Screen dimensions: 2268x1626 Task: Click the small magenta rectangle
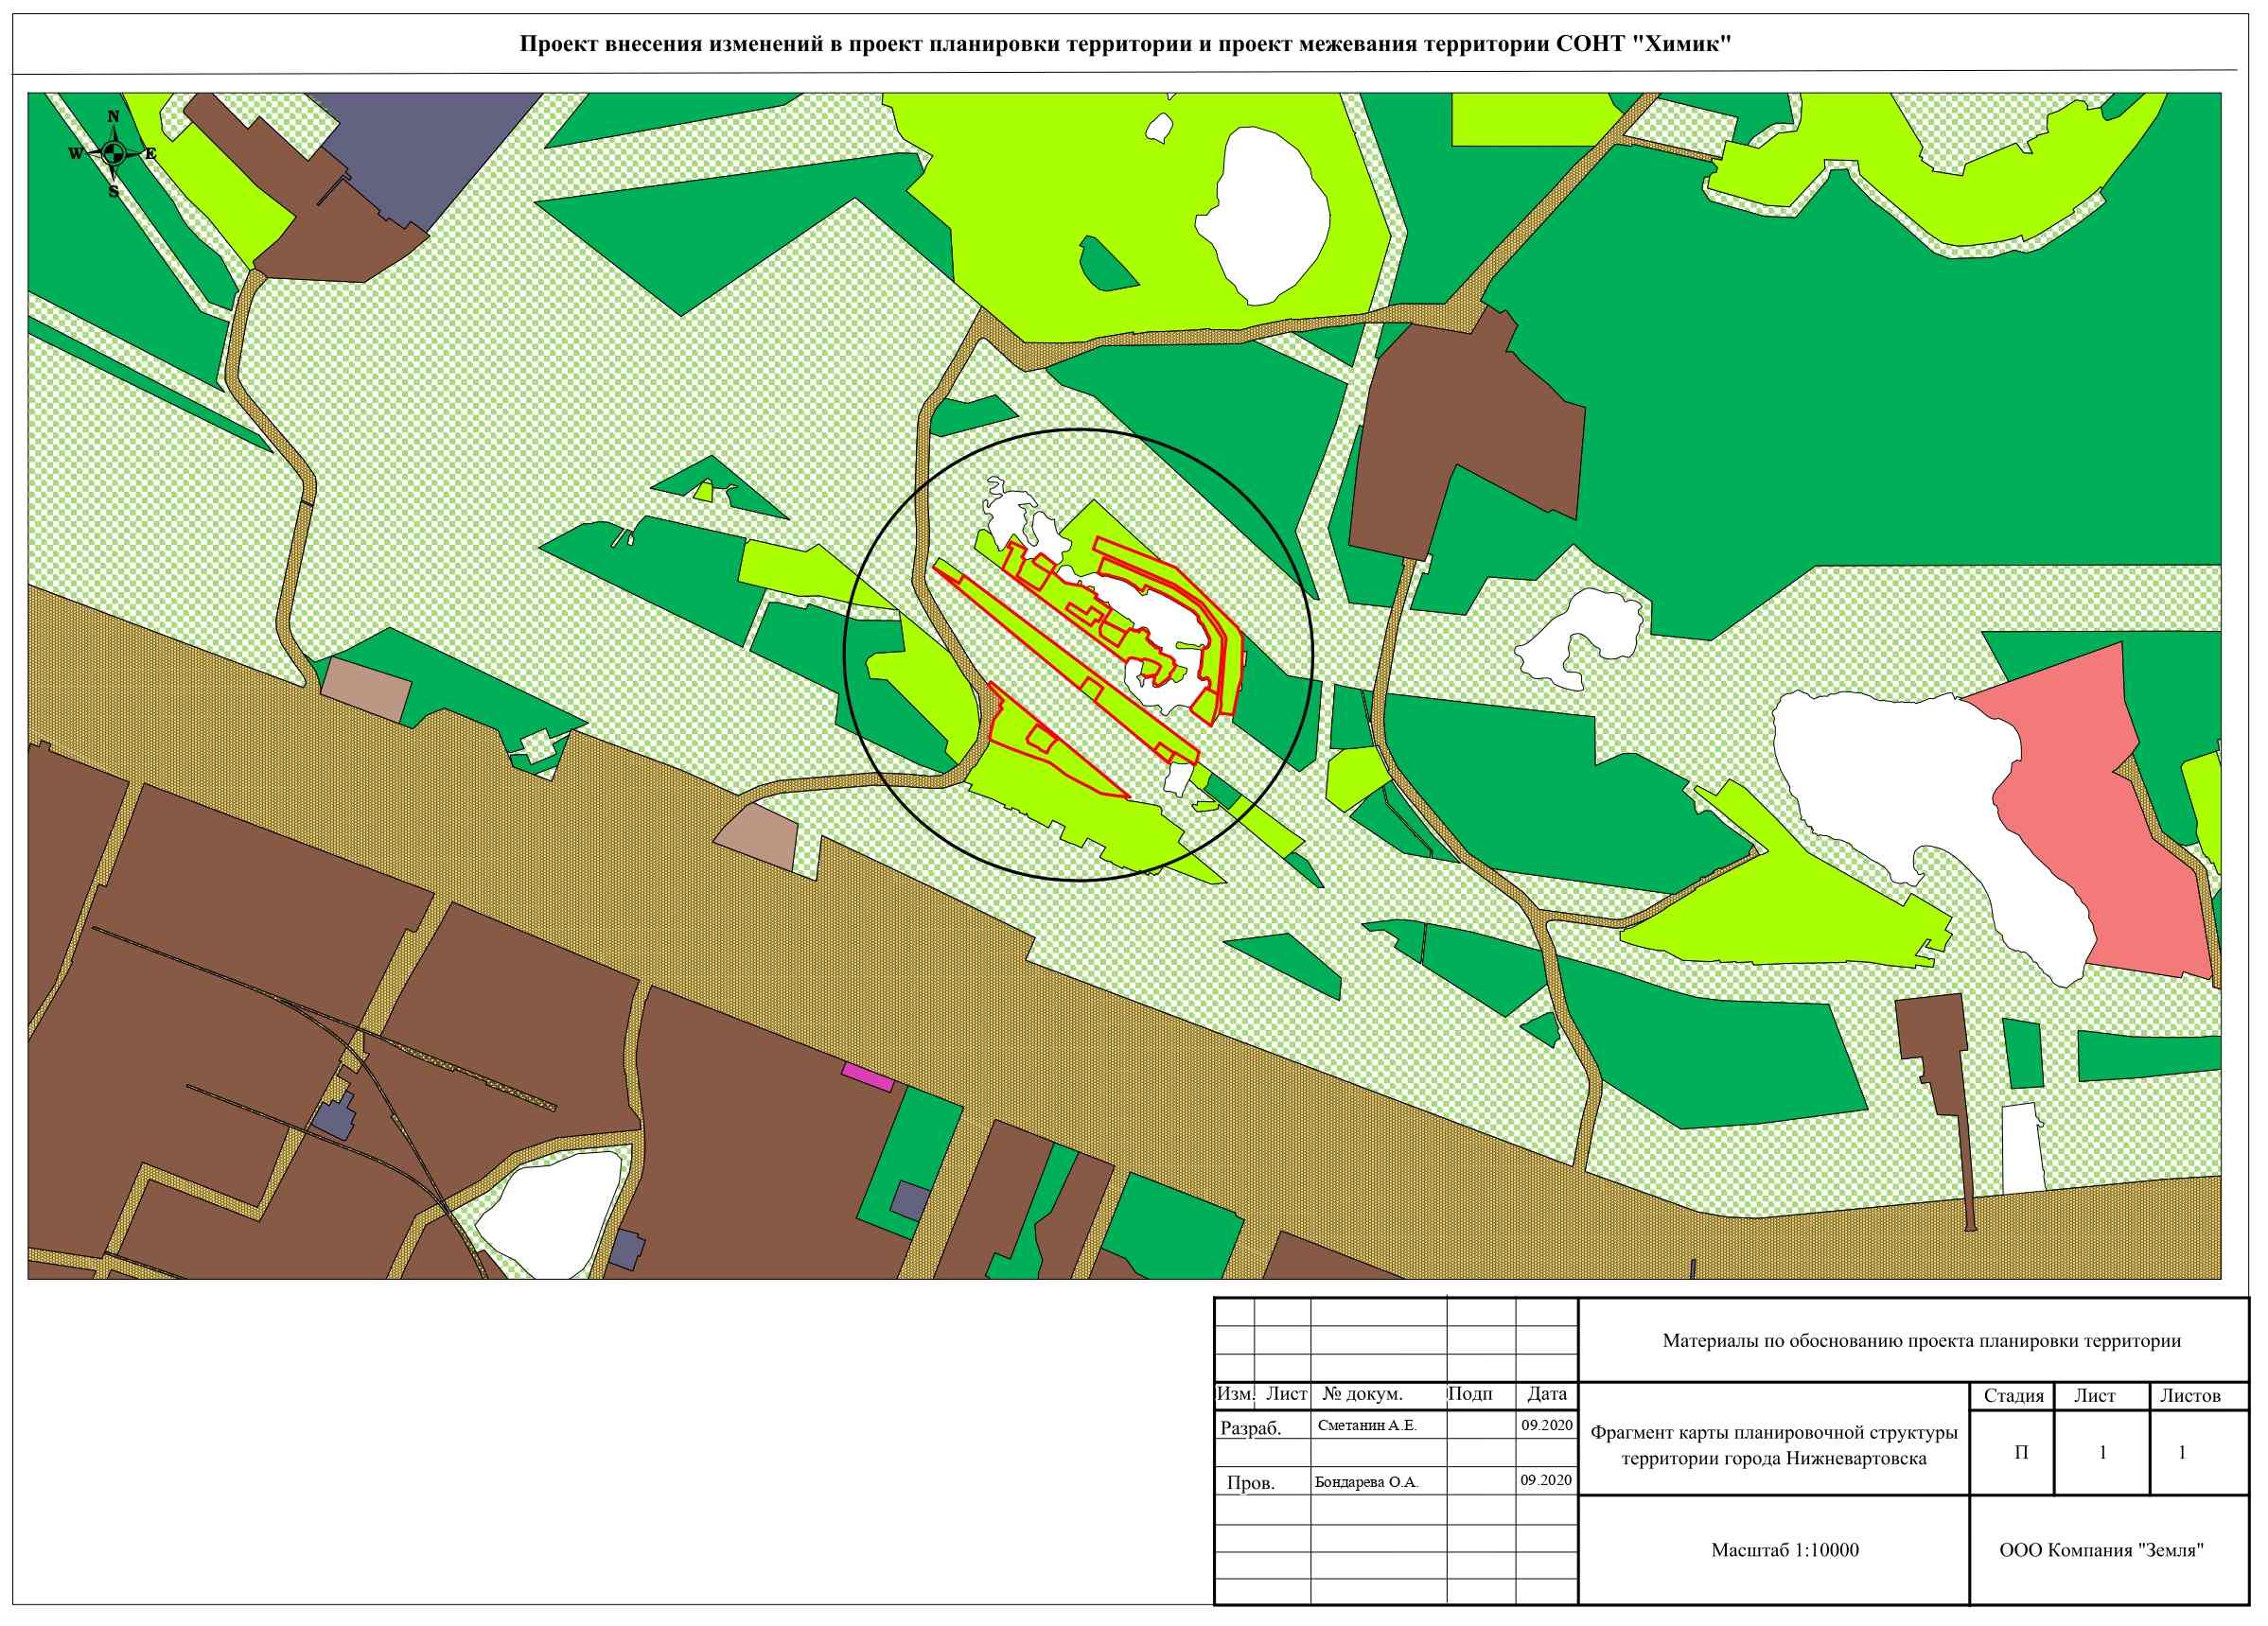[x=866, y=1078]
